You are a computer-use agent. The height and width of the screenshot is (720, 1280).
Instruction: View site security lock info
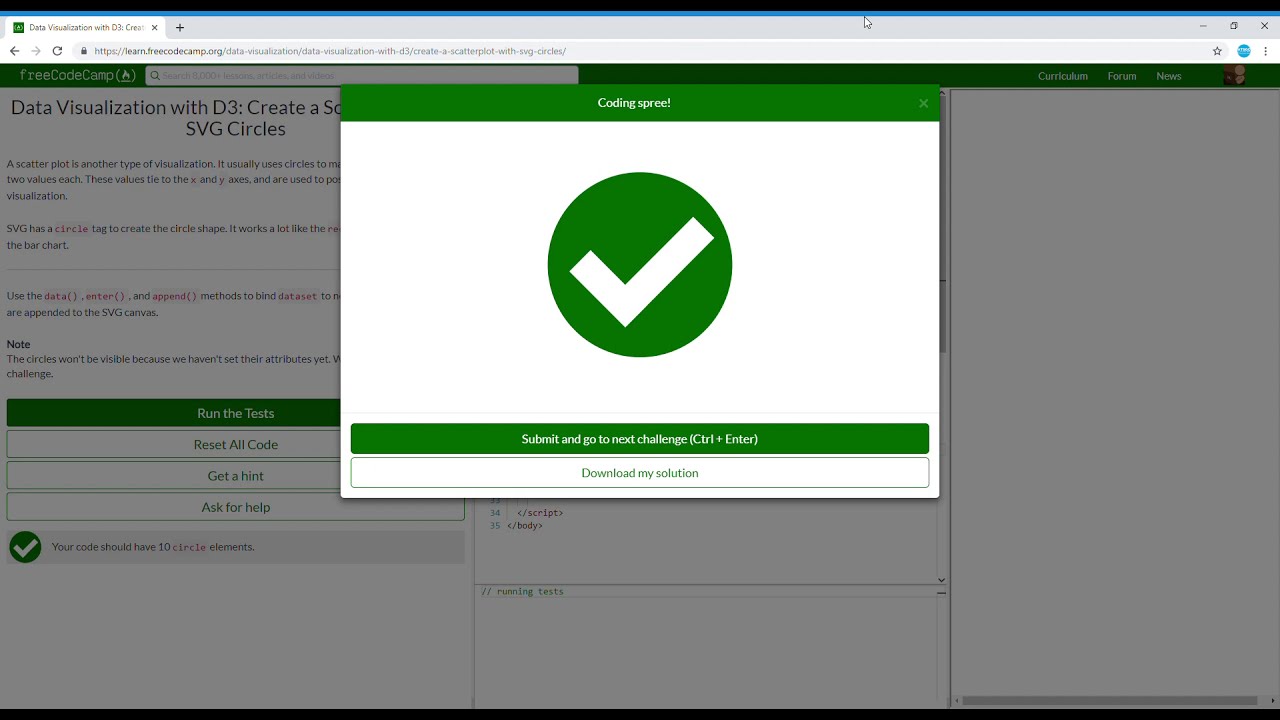point(84,51)
